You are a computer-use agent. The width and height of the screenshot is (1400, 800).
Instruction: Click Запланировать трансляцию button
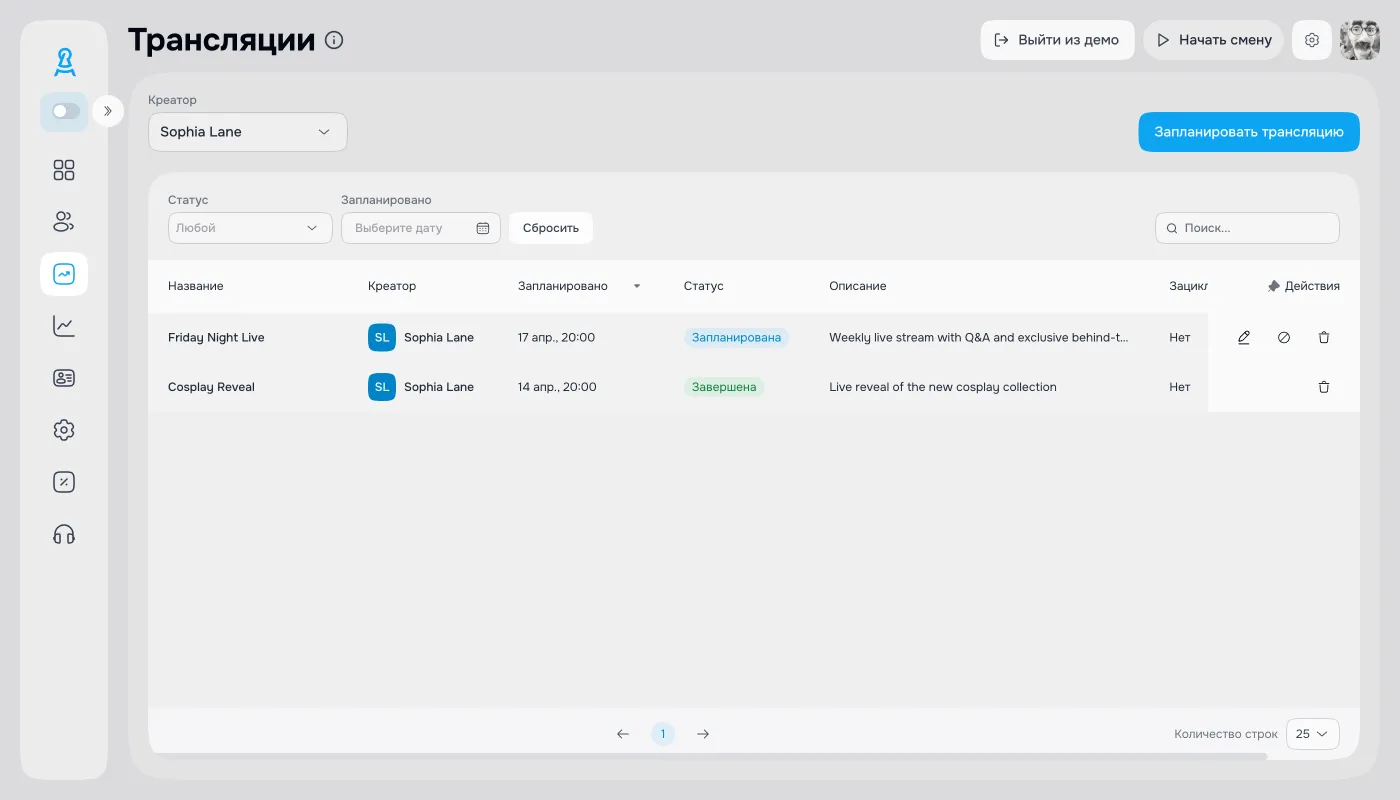[1248, 132]
